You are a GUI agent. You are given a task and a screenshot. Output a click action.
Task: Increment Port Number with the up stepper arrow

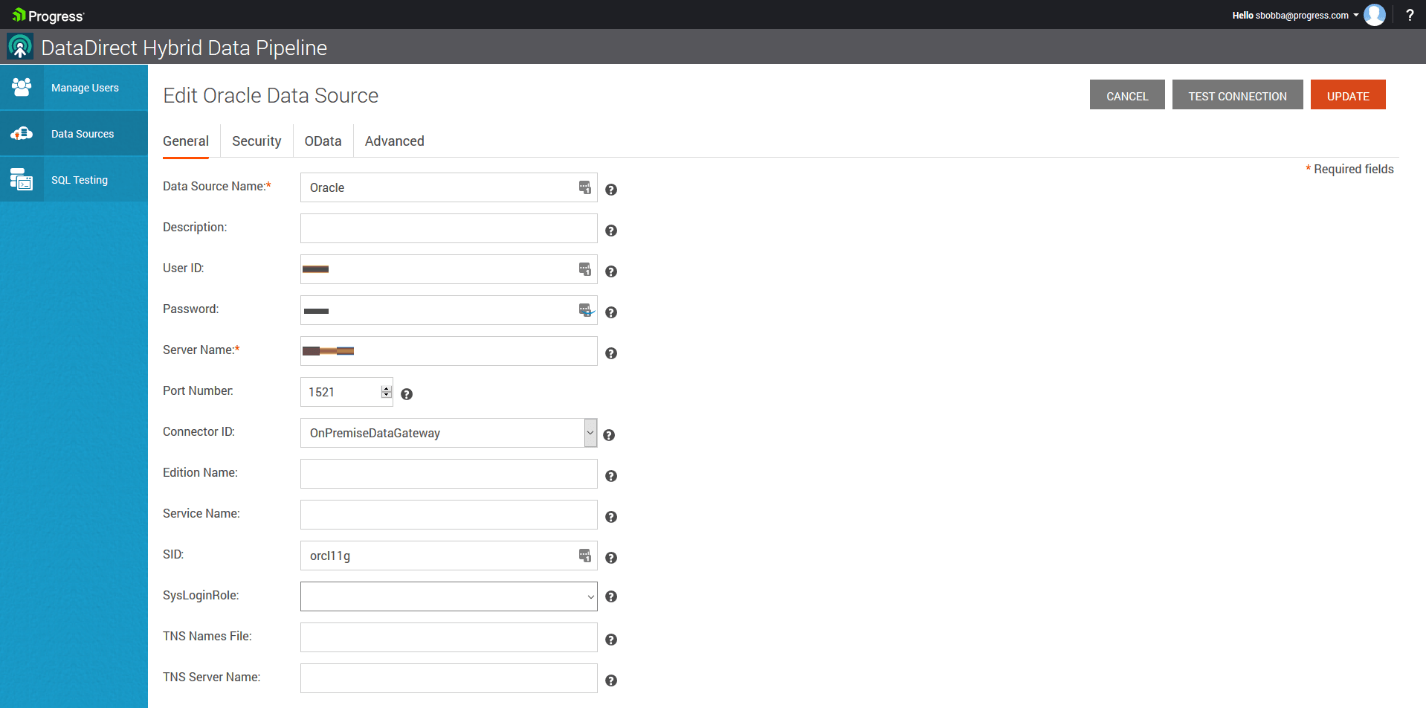pos(386,388)
